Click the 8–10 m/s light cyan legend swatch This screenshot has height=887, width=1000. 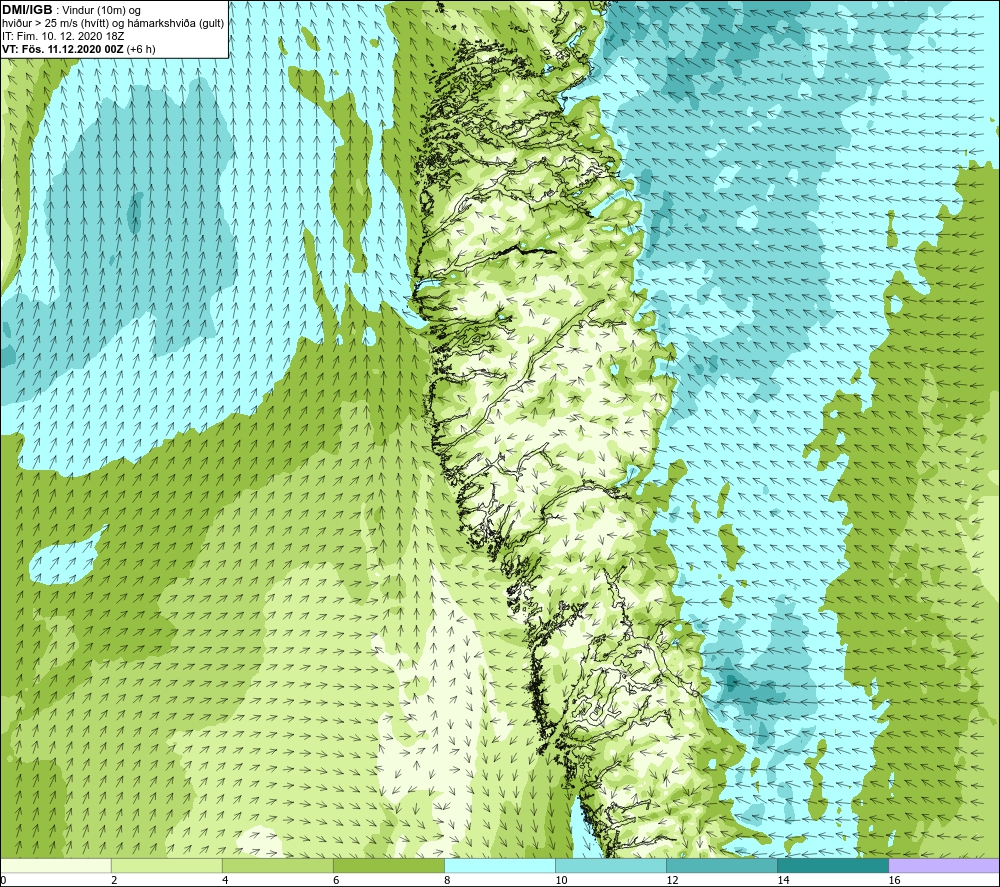pos(500,865)
